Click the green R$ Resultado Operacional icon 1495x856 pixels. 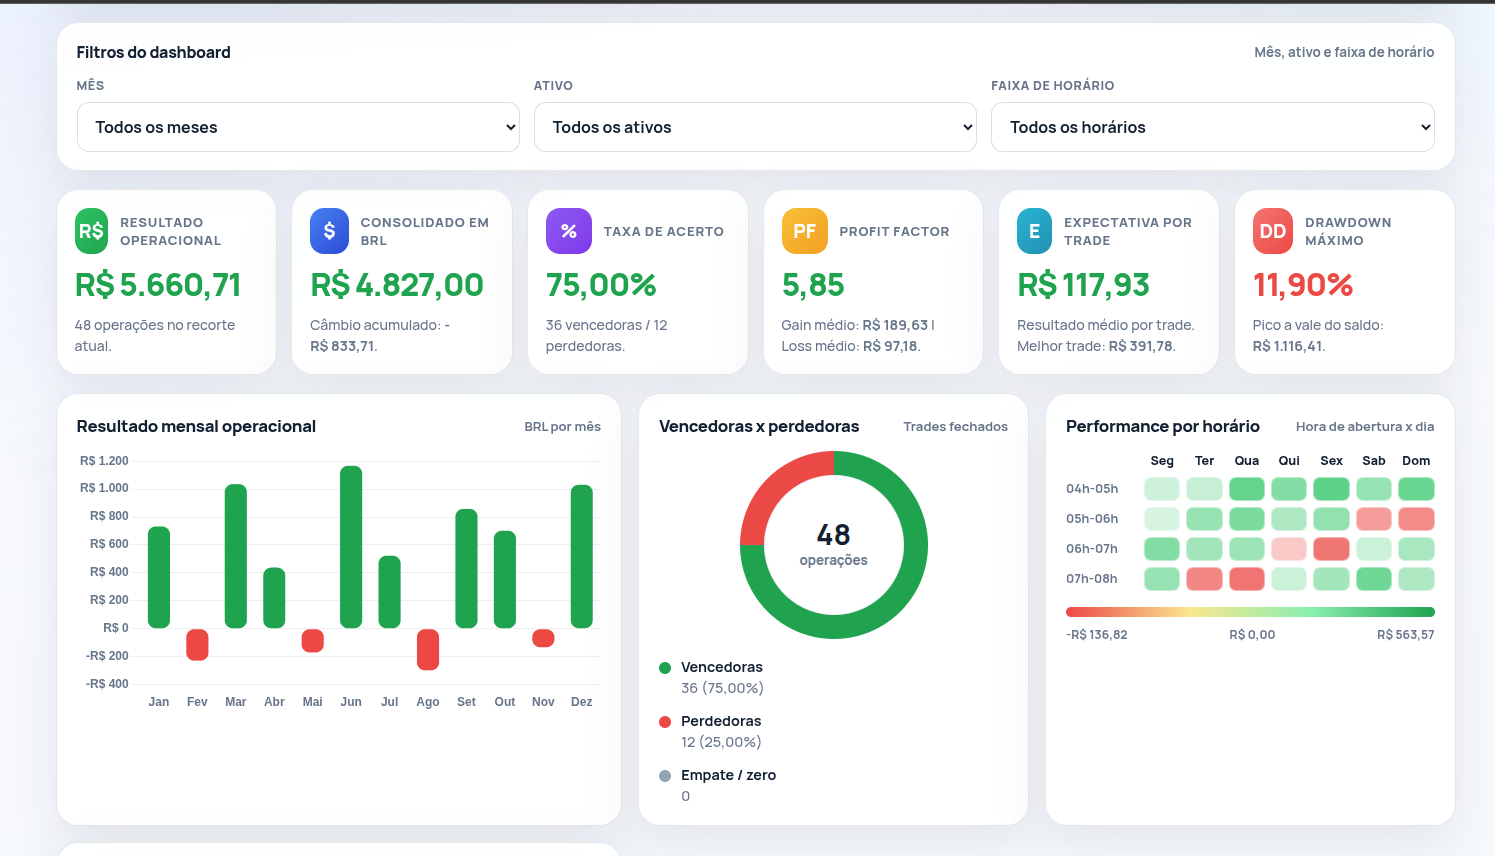tap(91, 231)
